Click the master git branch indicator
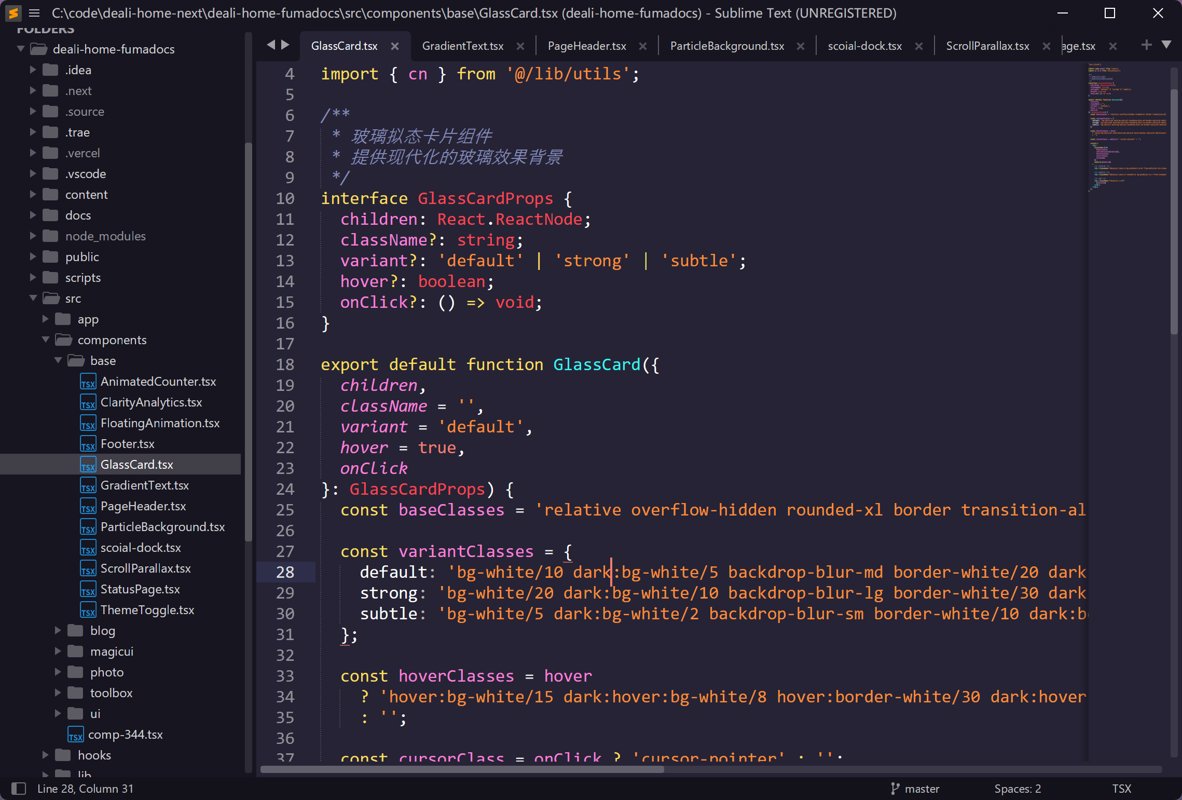1182x800 pixels. pos(914,789)
